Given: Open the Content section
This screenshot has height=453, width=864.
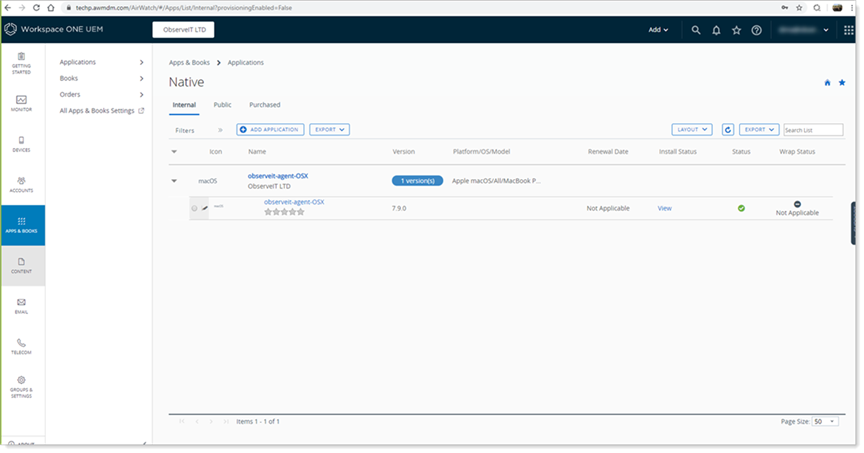Looking at the screenshot, I should [x=21, y=266].
